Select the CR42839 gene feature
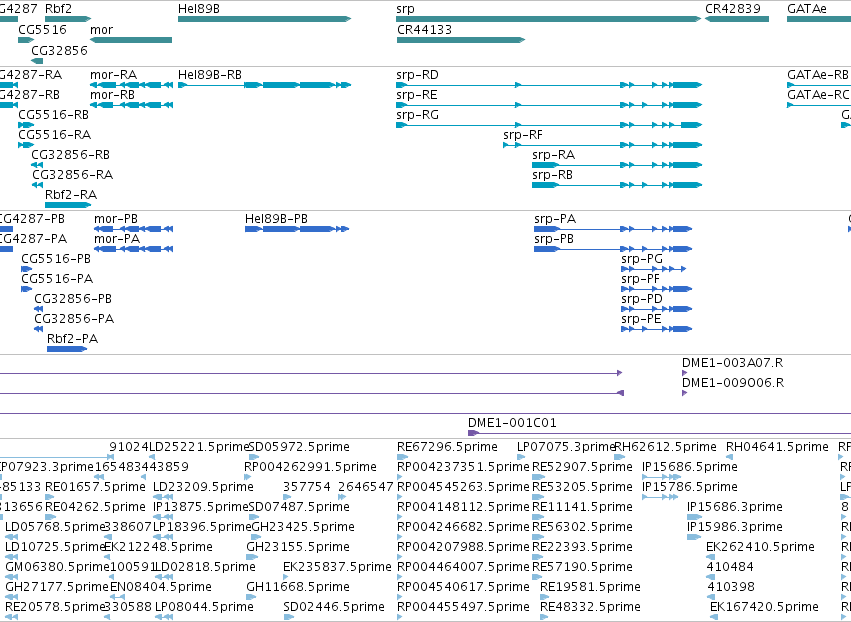The width and height of the screenshot is (851, 622). [x=736, y=19]
